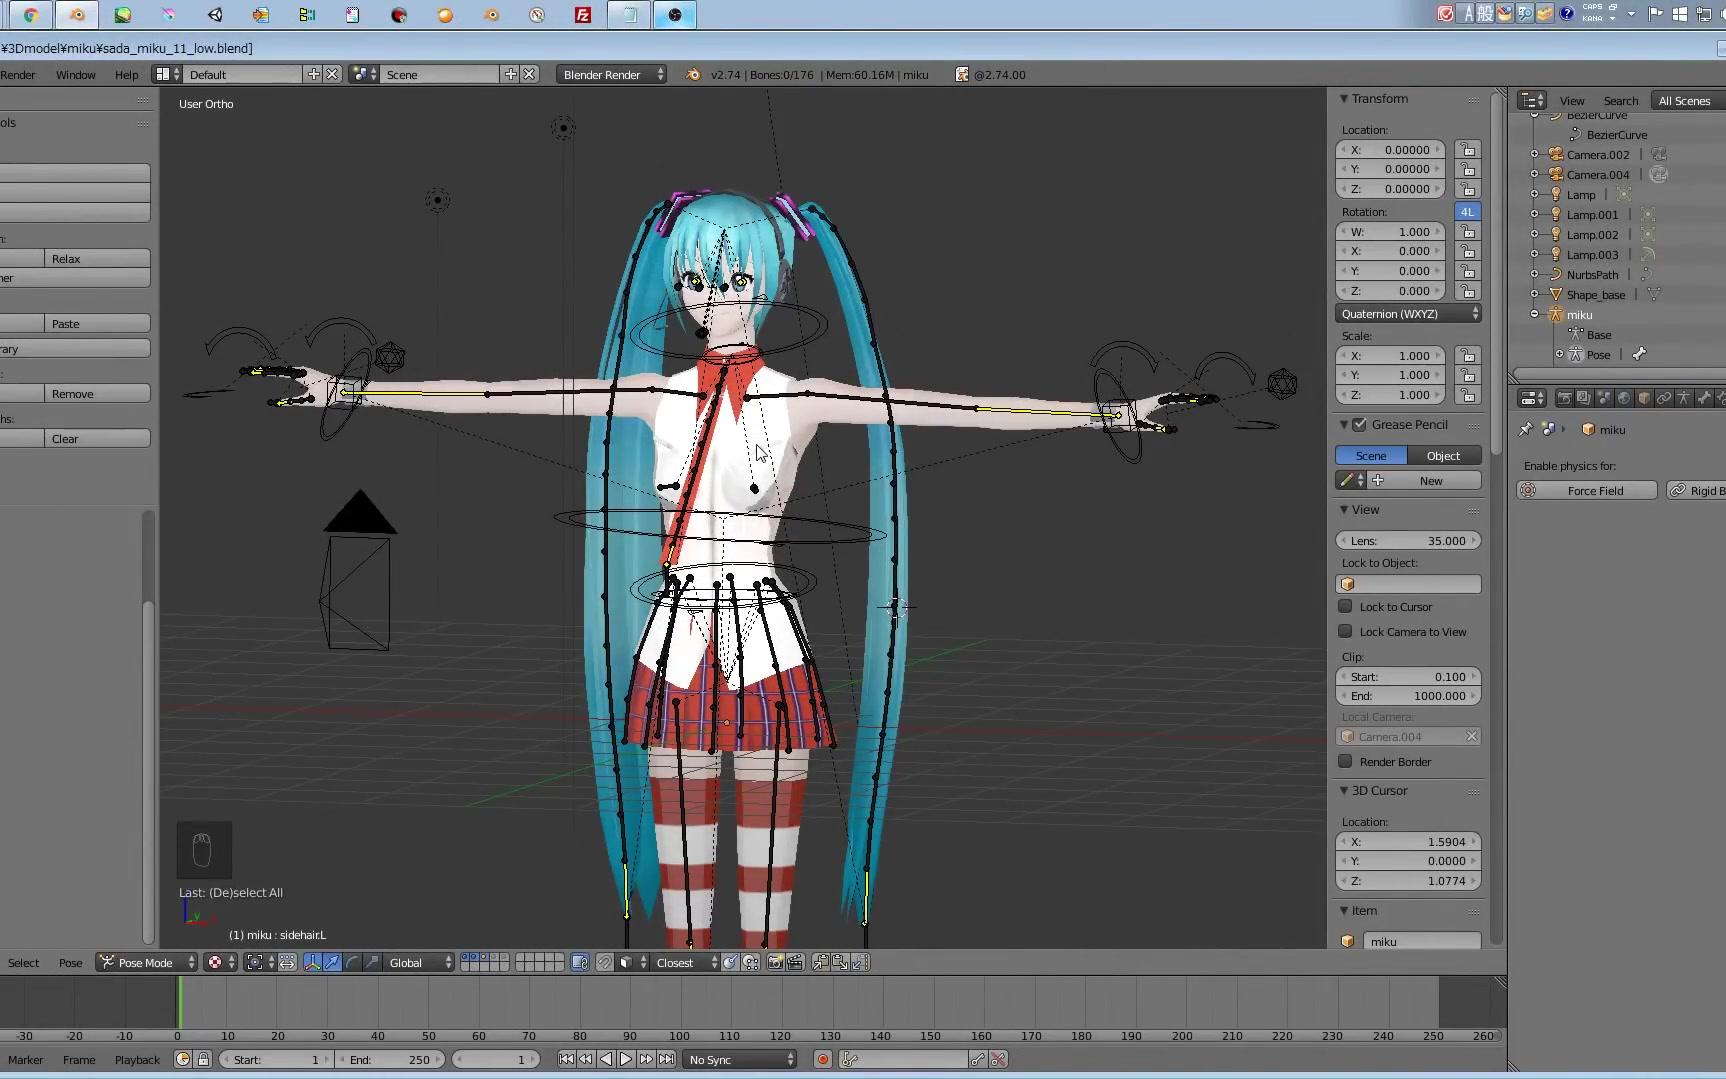Adjust 3D Cursor X 1.5904 field

point(1408,842)
